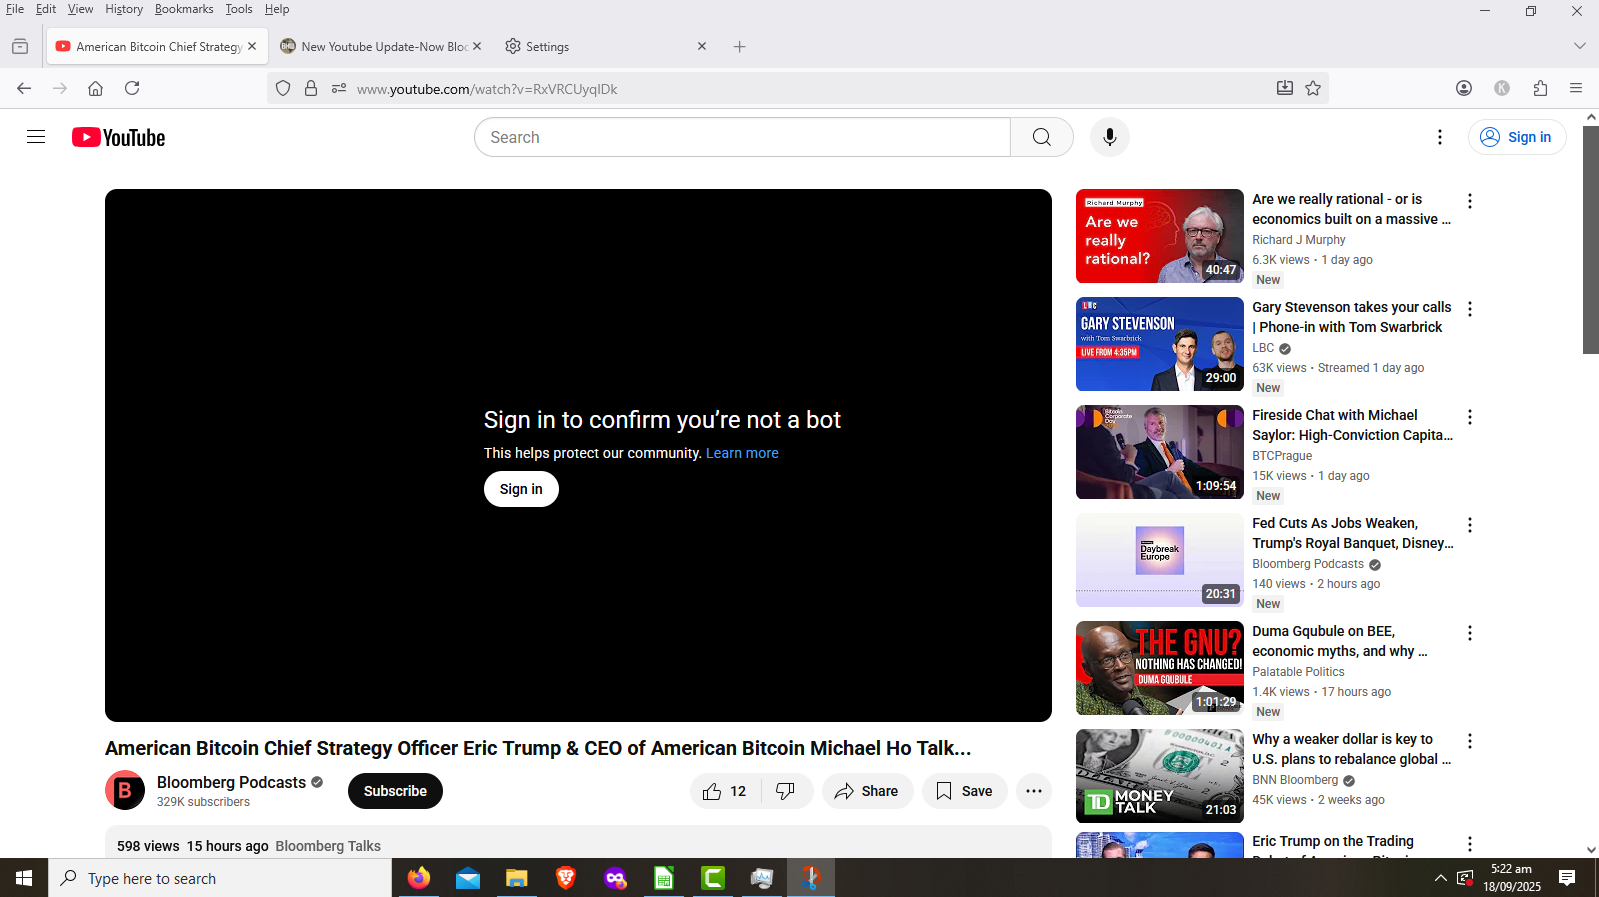This screenshot has width=1599, height=897.
Task: Open Windows Start menu
Action: pos(24,878)
